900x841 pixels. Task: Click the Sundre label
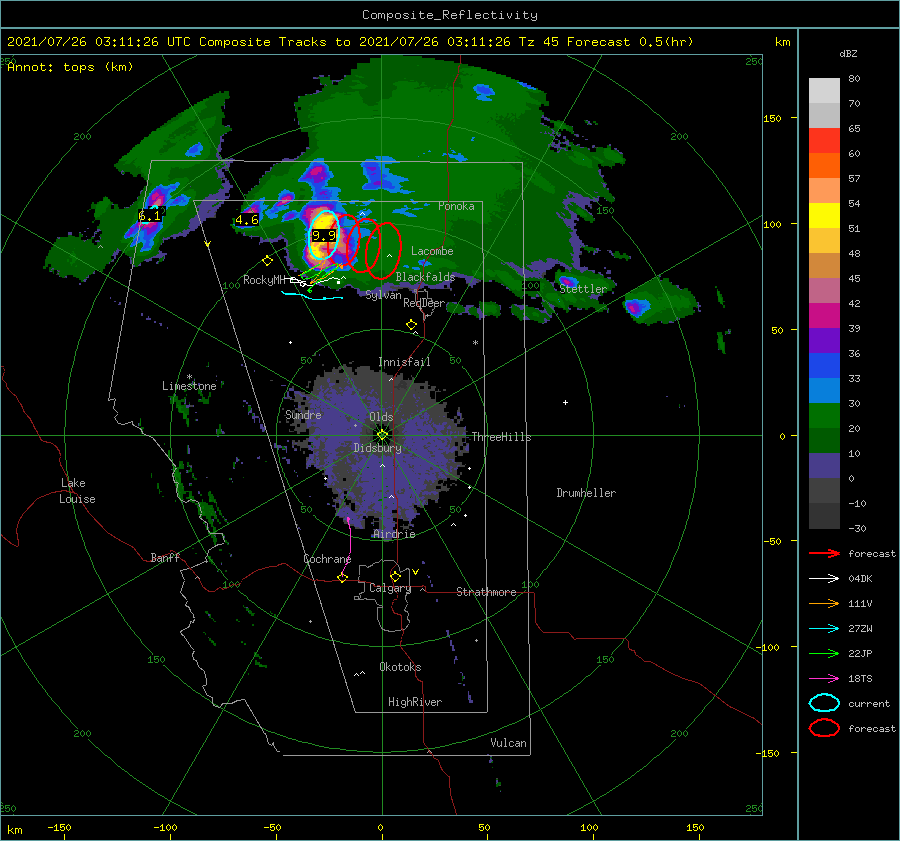point(303,414)
